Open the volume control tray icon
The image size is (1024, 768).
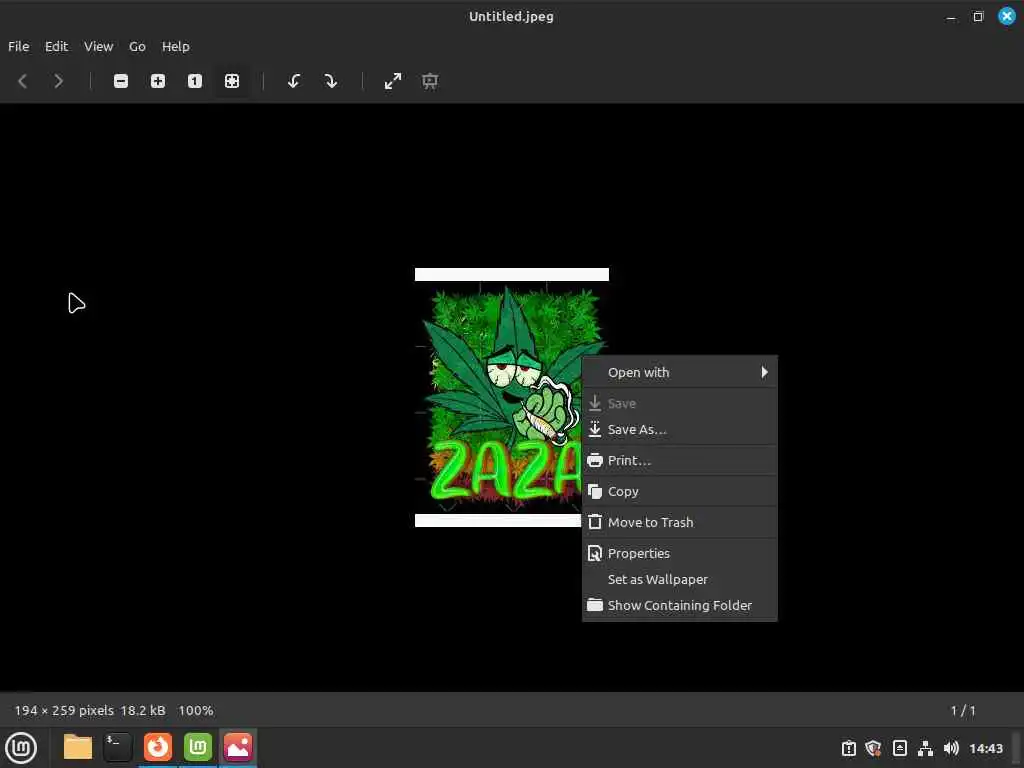click(952, 748)
